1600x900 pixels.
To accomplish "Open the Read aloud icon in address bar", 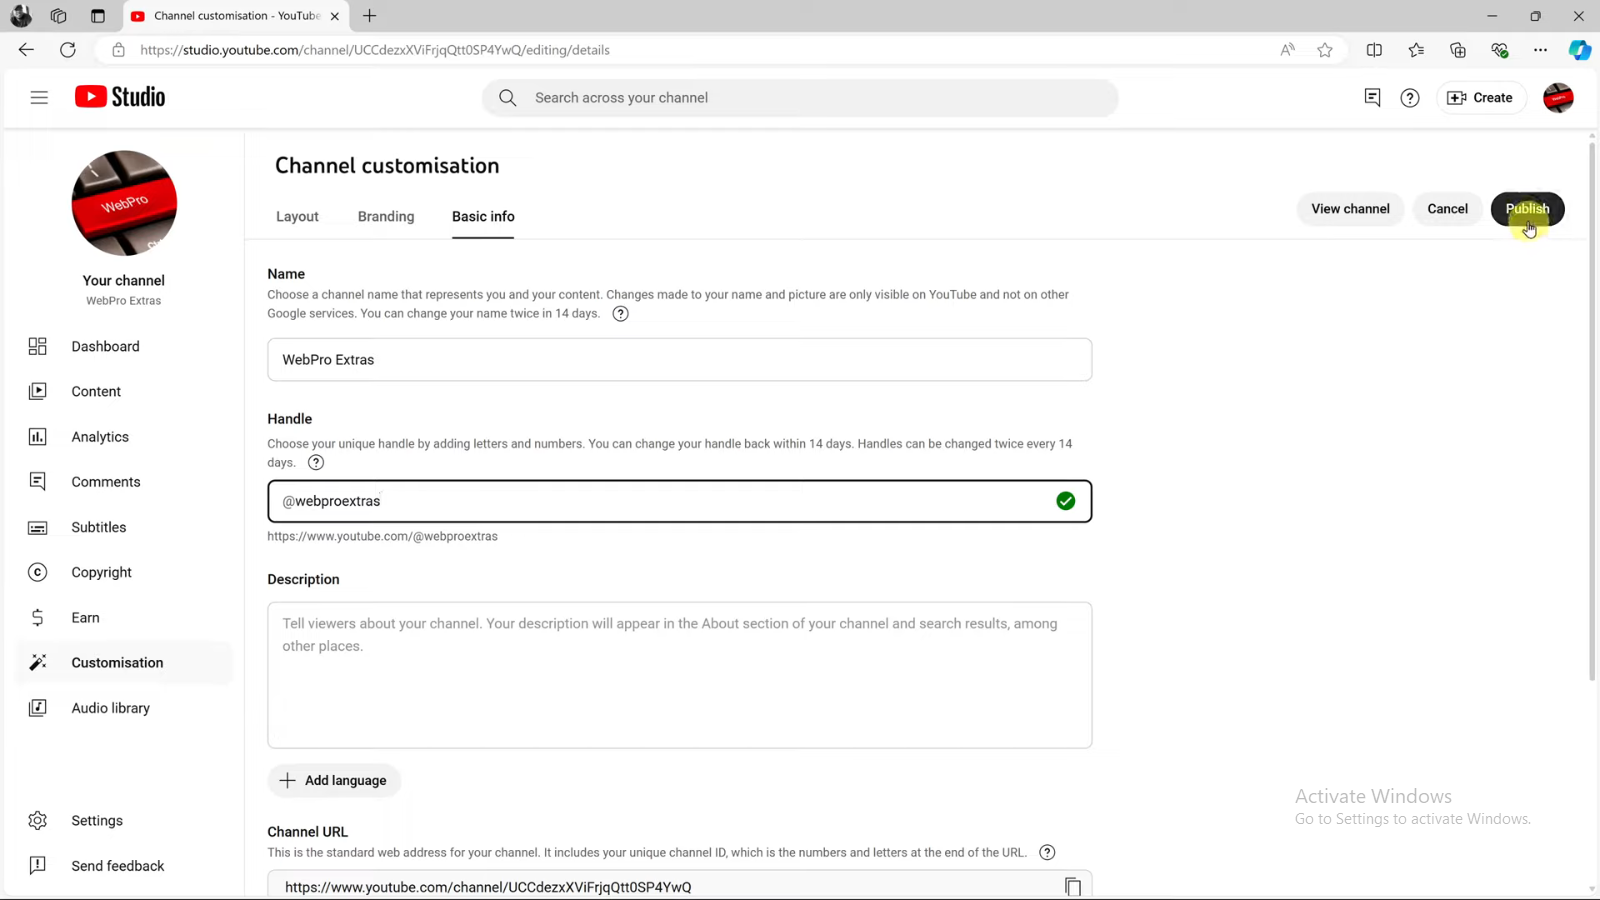I will 1288,50.
